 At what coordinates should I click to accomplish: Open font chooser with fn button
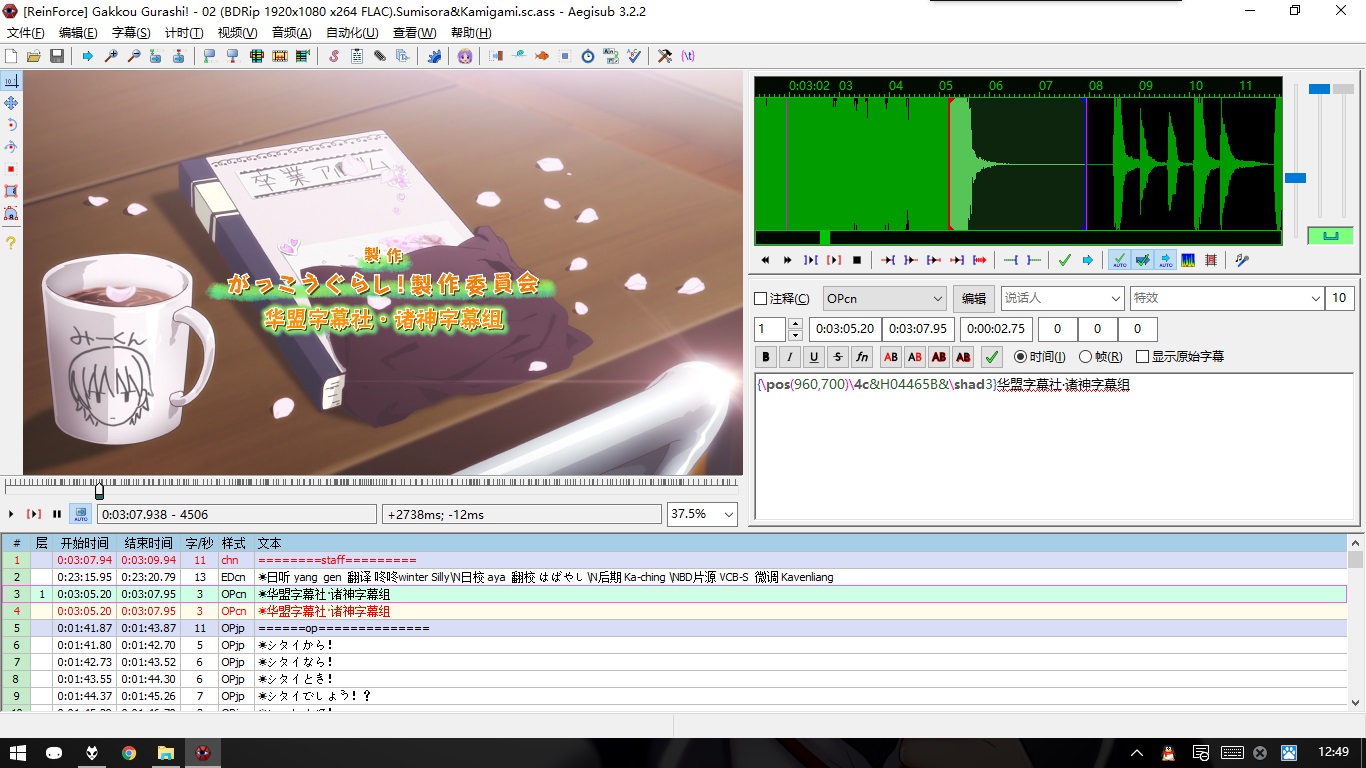point(862,356)
